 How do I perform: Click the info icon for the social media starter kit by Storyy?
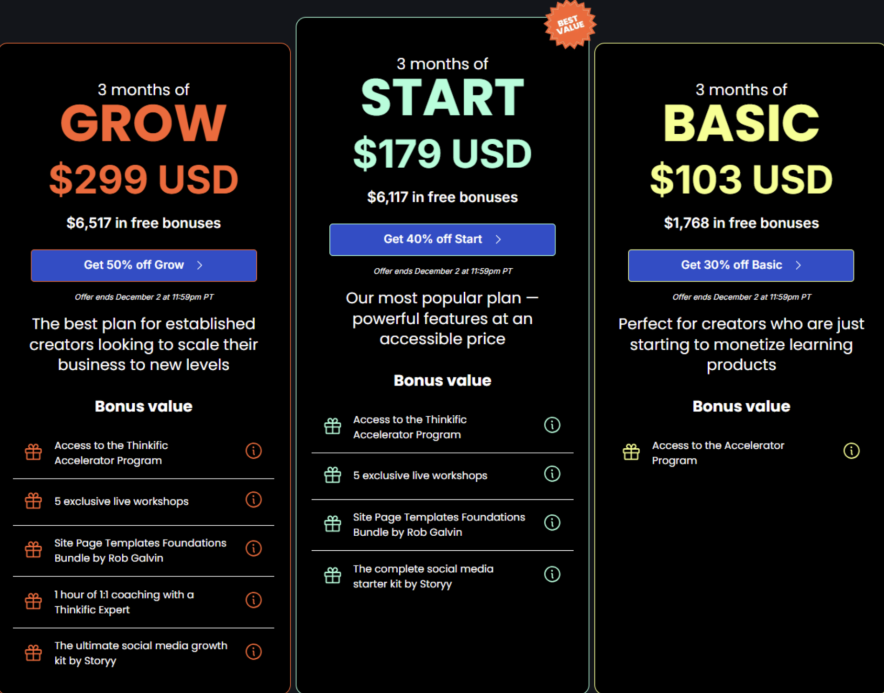pos(552,574)
